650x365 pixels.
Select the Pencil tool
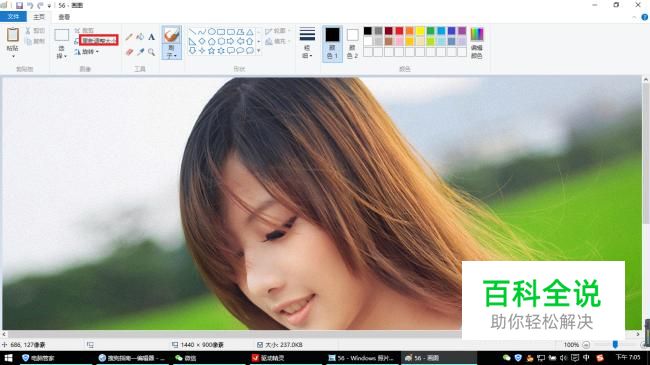click(x=129, y=37)
